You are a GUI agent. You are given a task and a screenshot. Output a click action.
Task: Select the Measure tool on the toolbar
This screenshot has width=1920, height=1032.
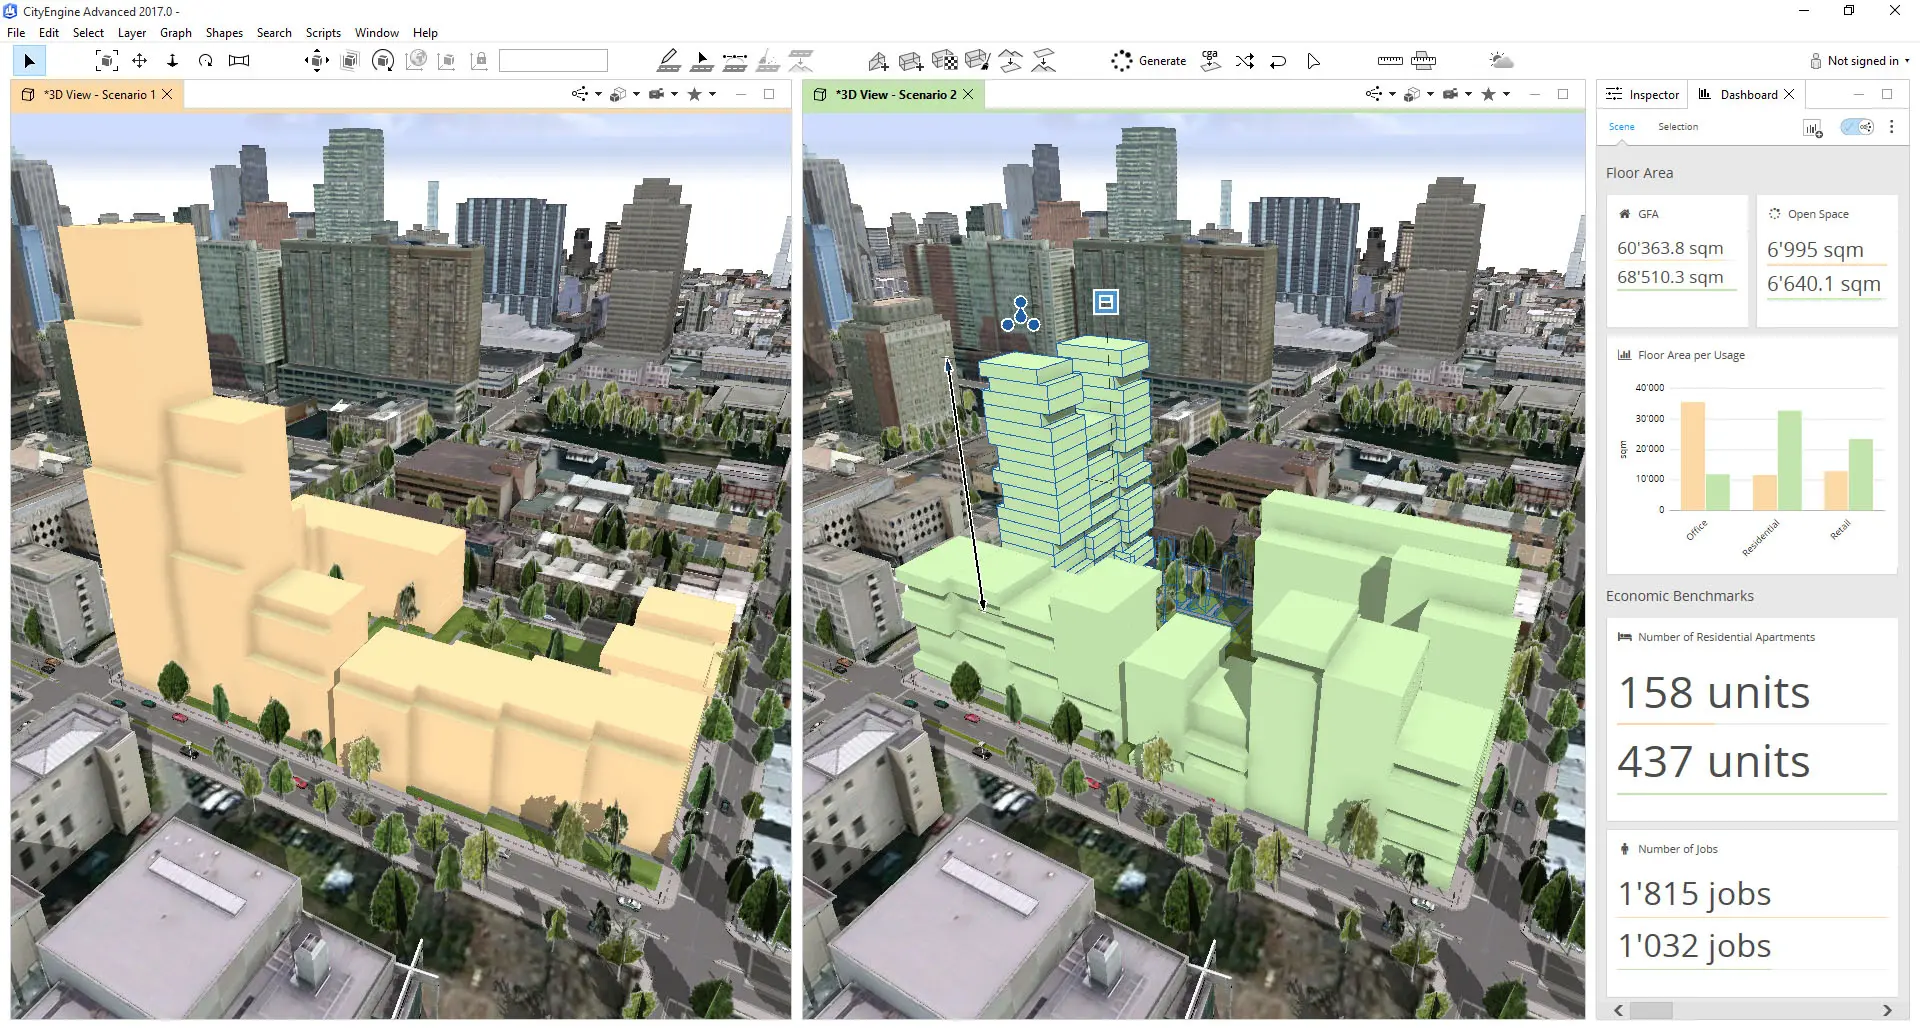pyautogui.click(x=1390, y=61)
